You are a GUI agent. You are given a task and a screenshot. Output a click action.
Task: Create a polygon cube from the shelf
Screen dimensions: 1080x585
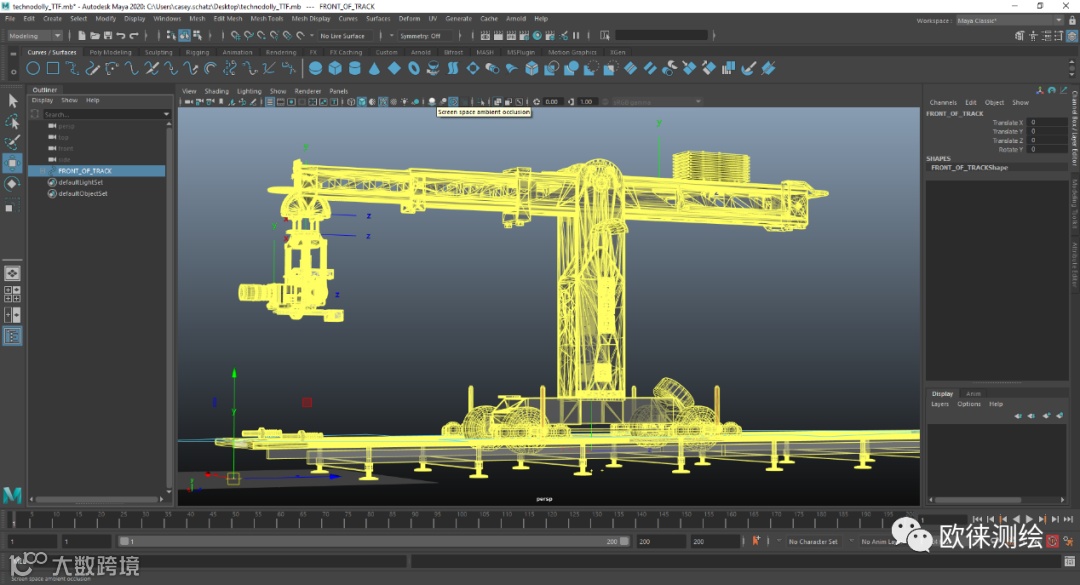tap(335, 68)
